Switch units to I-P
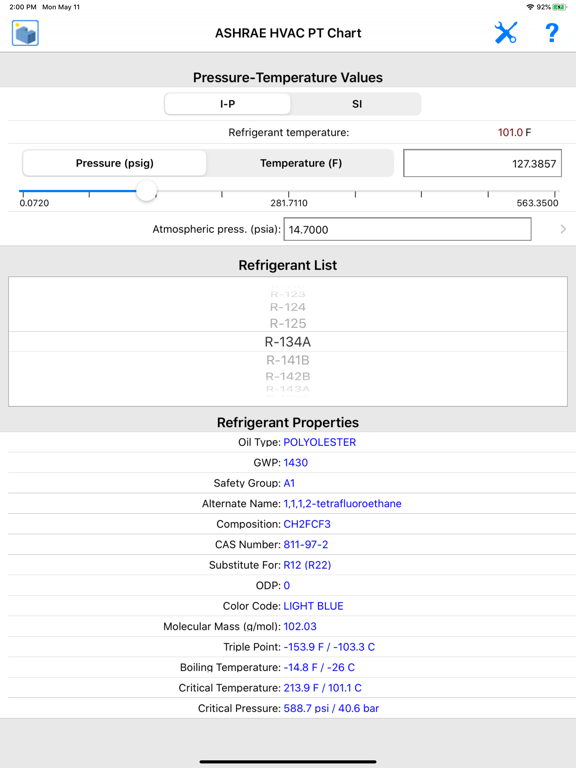Image resolution: width=576 pixels, height=768 pixels. pyautogui.click(x=227, y=104)
